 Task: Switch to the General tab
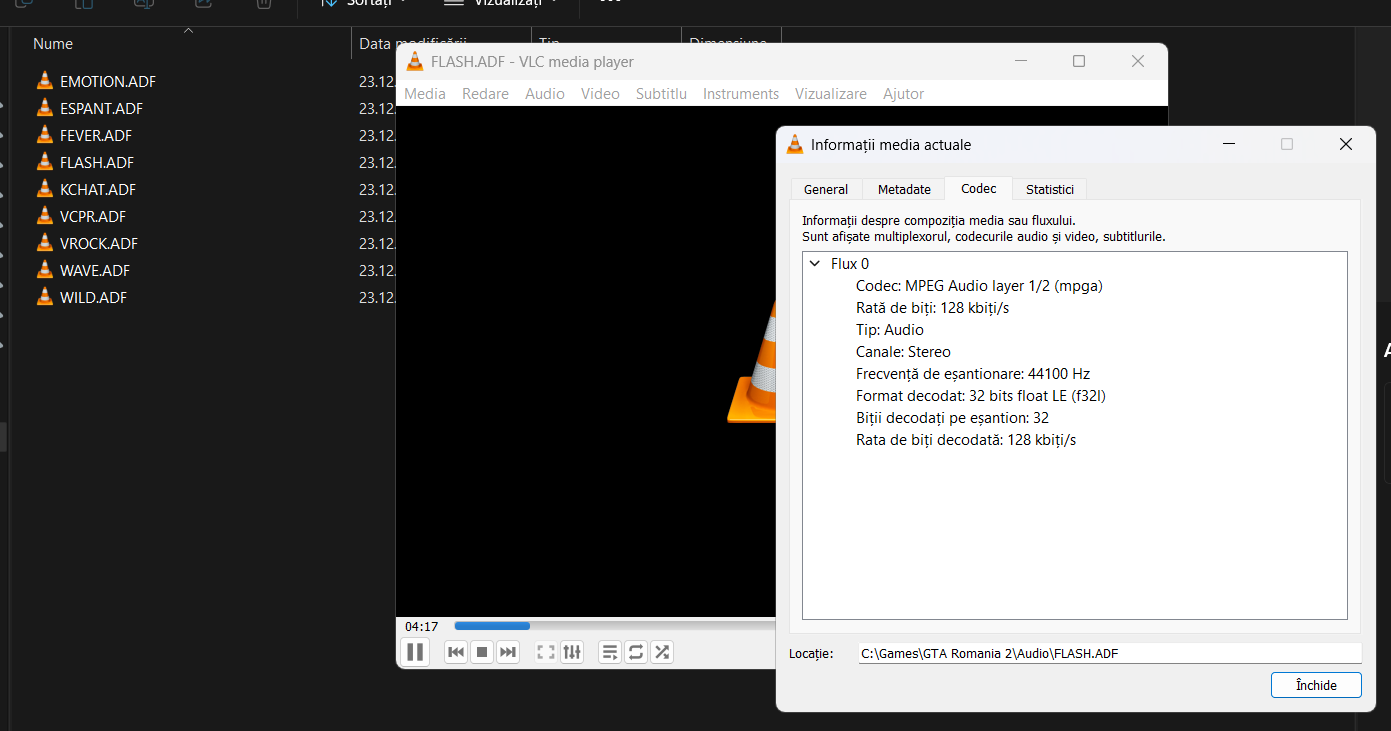point(826,189)
